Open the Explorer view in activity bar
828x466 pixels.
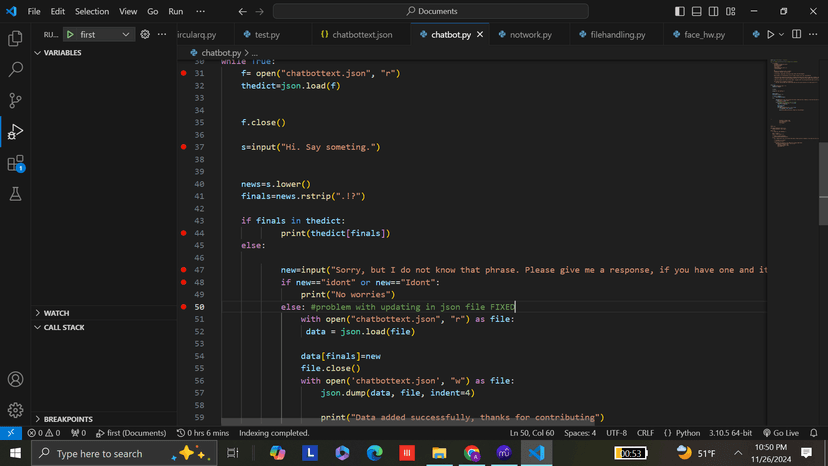tap(15, 39)
